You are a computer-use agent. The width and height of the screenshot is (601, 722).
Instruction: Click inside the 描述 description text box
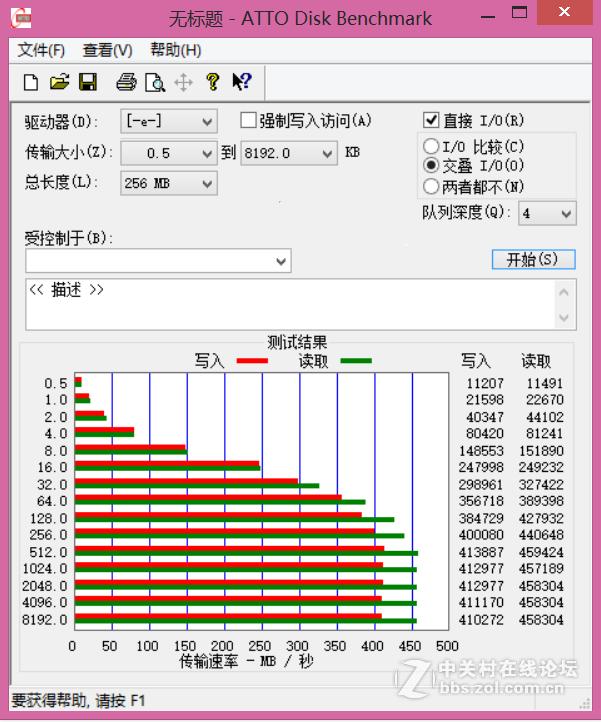tap(290, 304)
